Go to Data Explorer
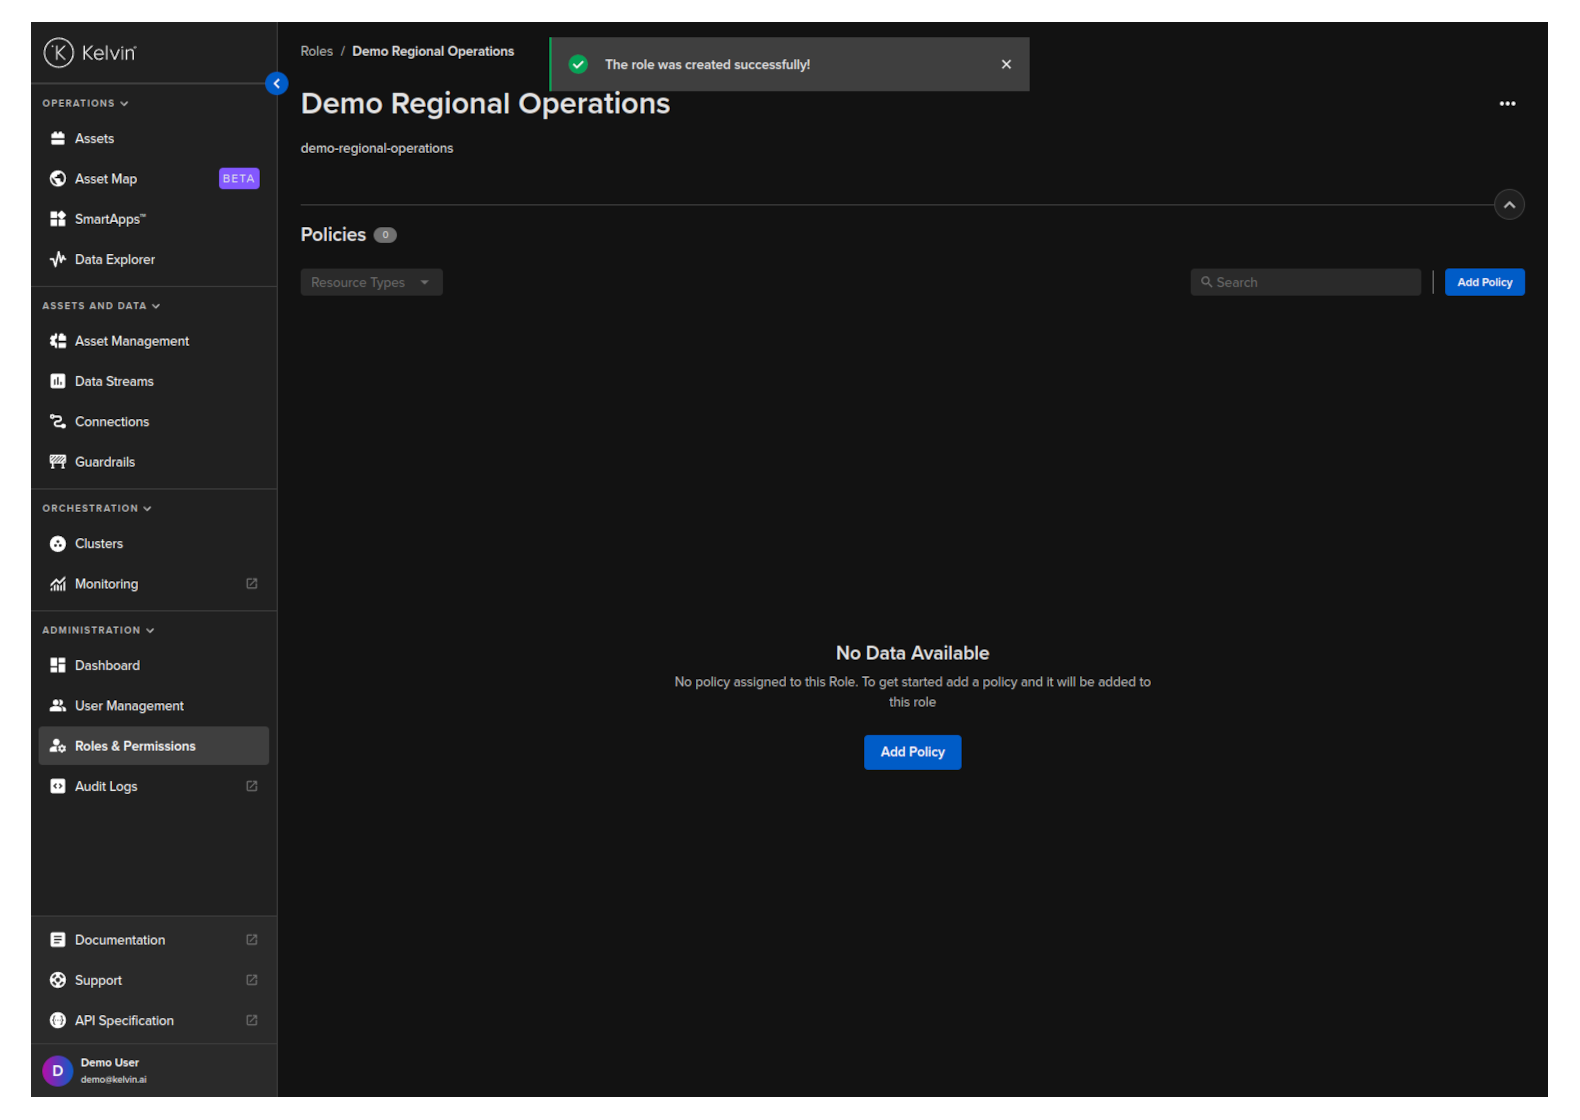This screenshot has width=1580, height=1120. pos(114,260)
